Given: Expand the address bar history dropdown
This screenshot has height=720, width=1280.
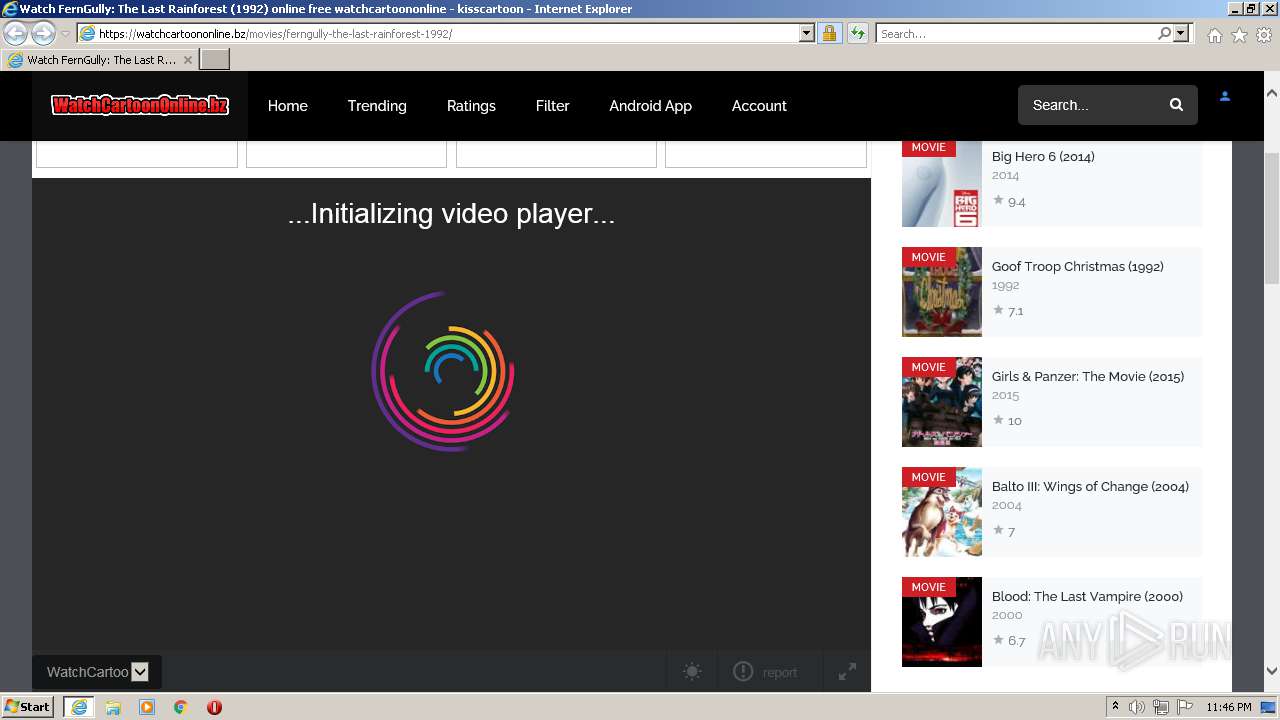Looking at the screenshot, I should (807, 34).
